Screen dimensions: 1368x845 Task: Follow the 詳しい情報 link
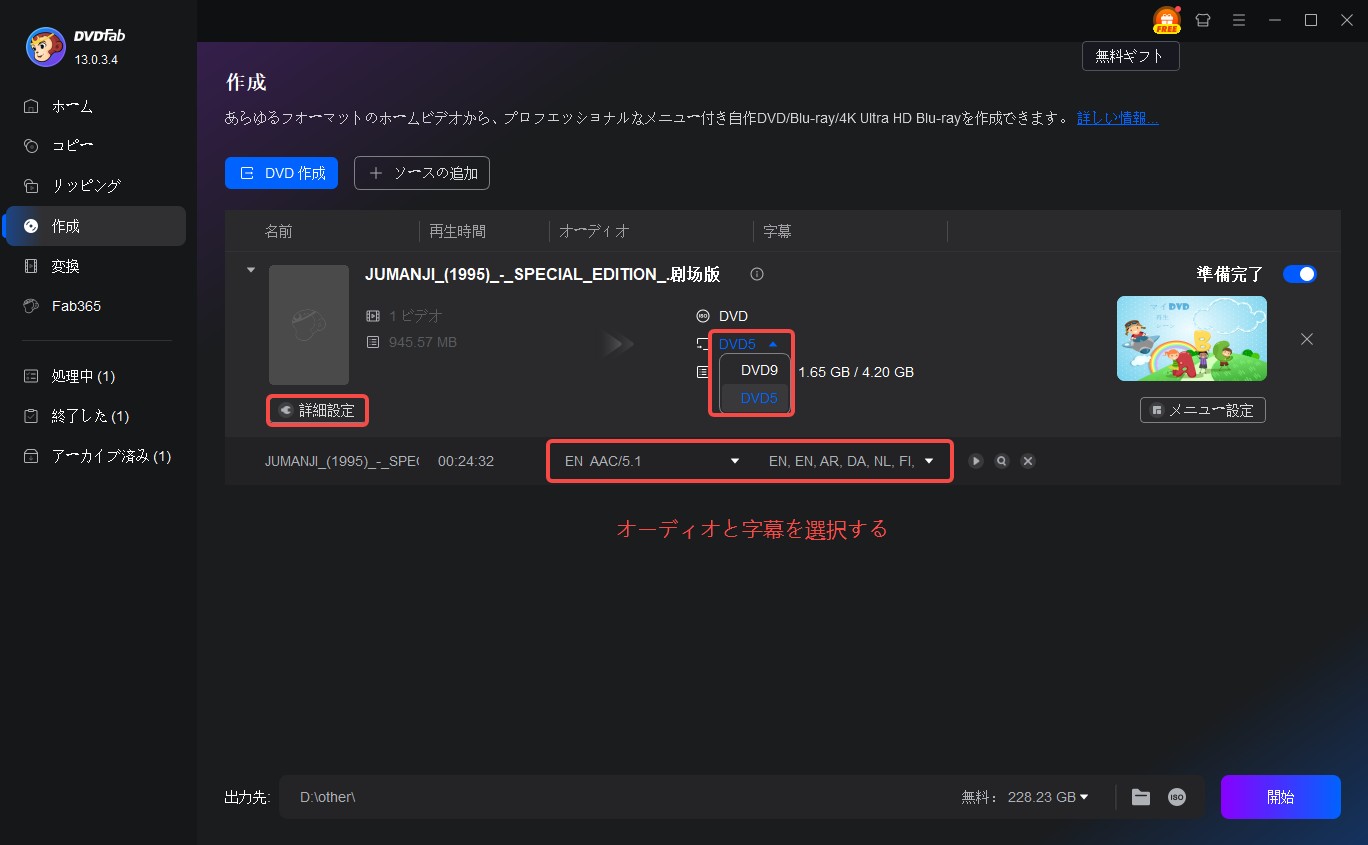[1117, 118]
